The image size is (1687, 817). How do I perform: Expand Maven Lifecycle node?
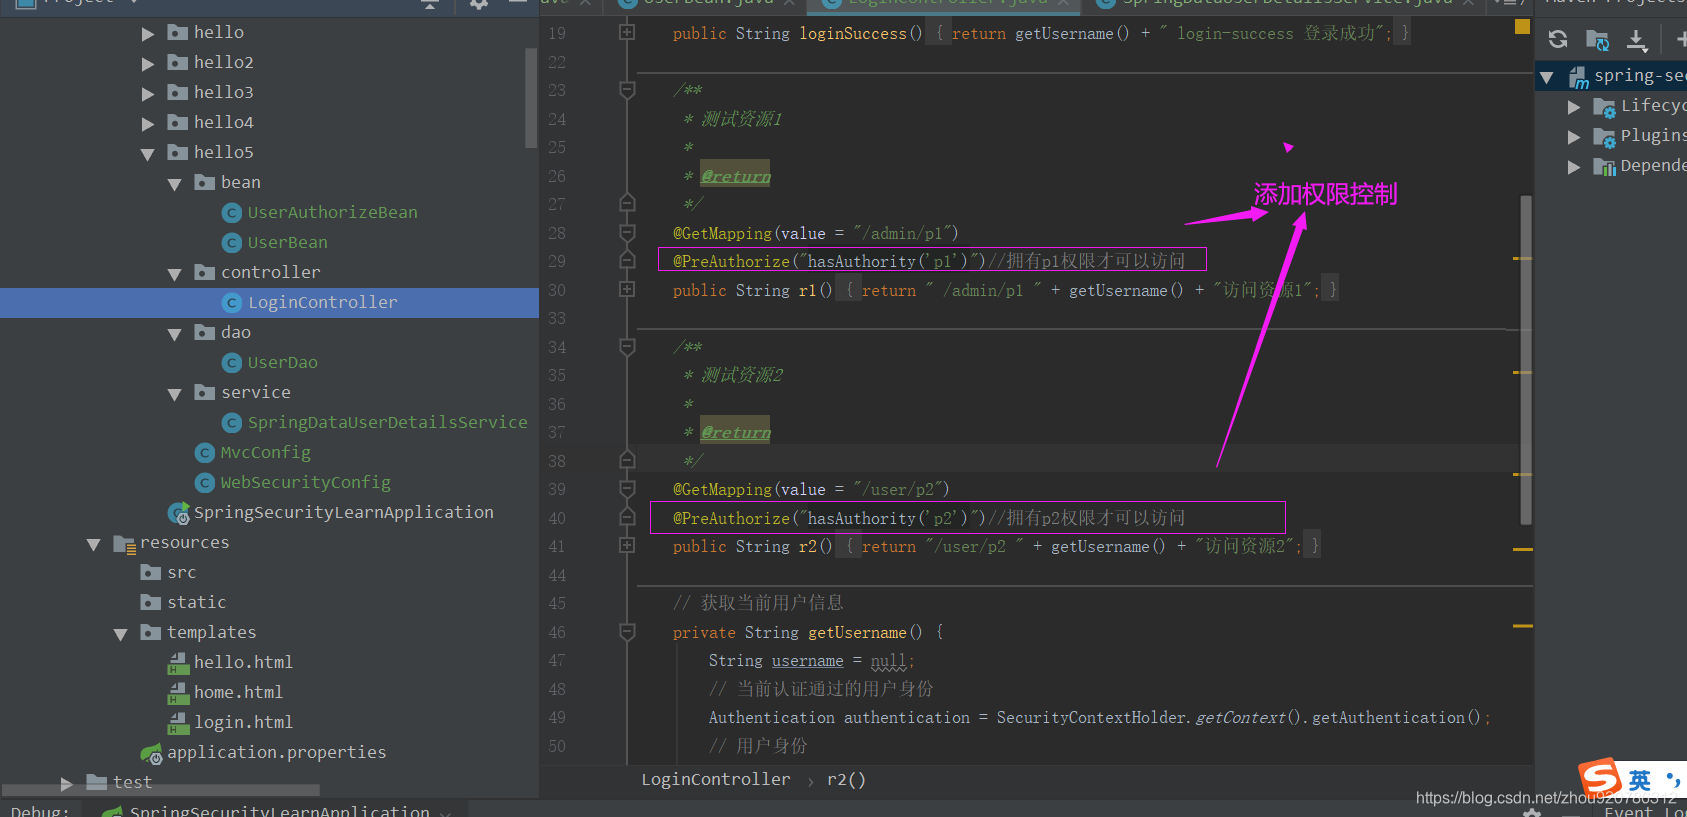(x=1574, y=107)
